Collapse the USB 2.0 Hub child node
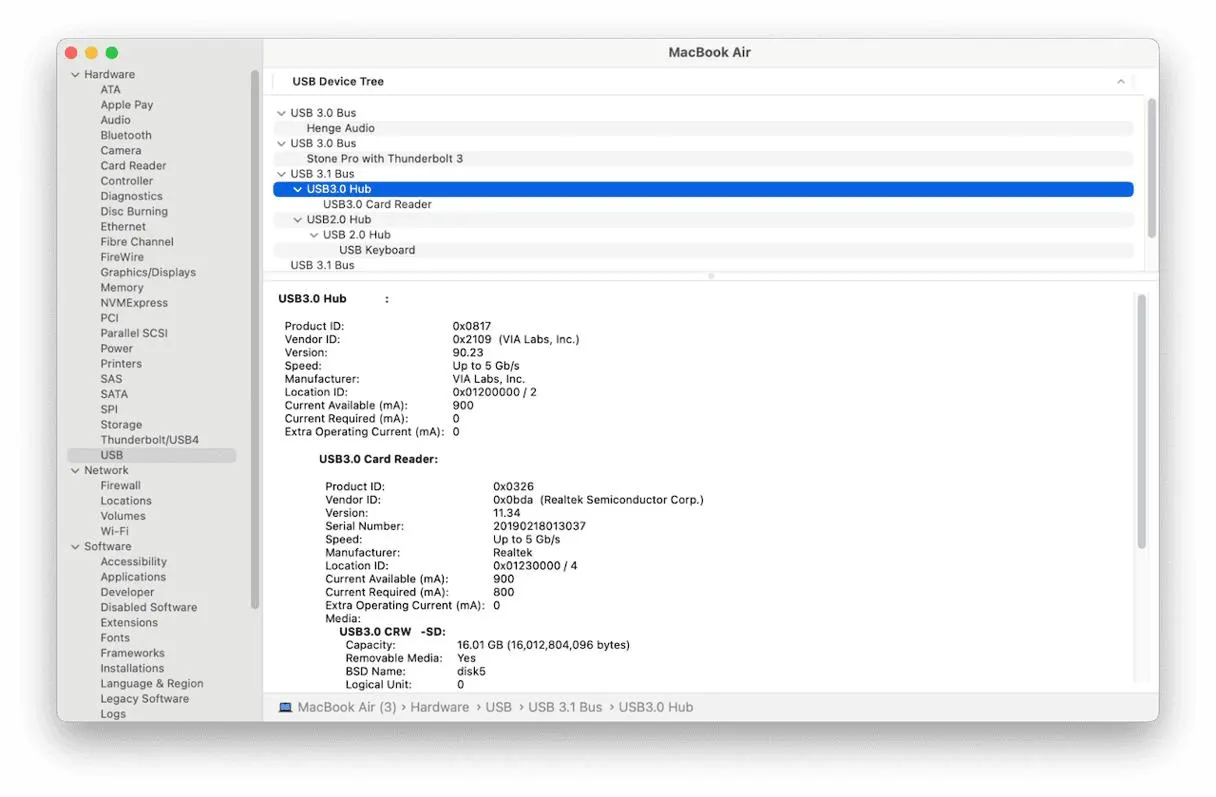 tap(314, 235)
